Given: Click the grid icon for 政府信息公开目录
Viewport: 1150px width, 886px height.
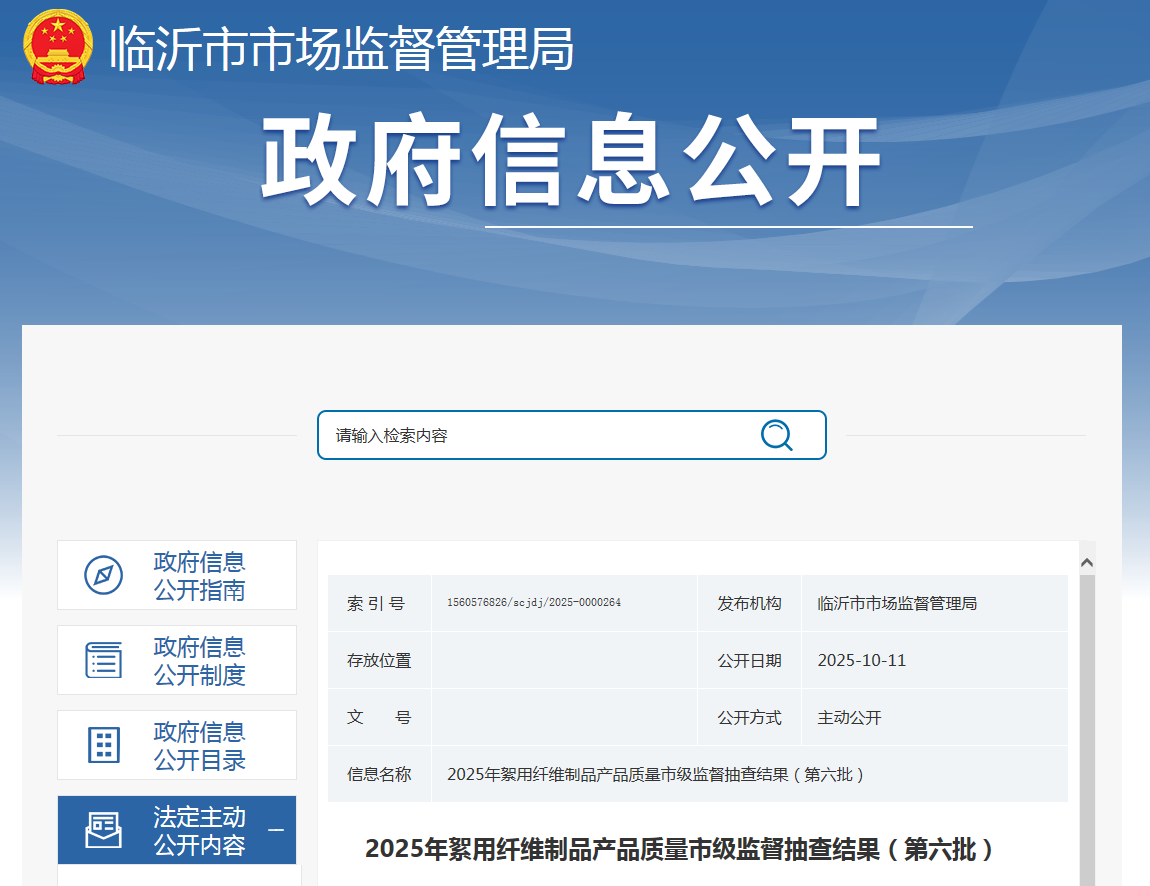Looking at the screenshot, I should pyautogui.click(x=103, y=745).
